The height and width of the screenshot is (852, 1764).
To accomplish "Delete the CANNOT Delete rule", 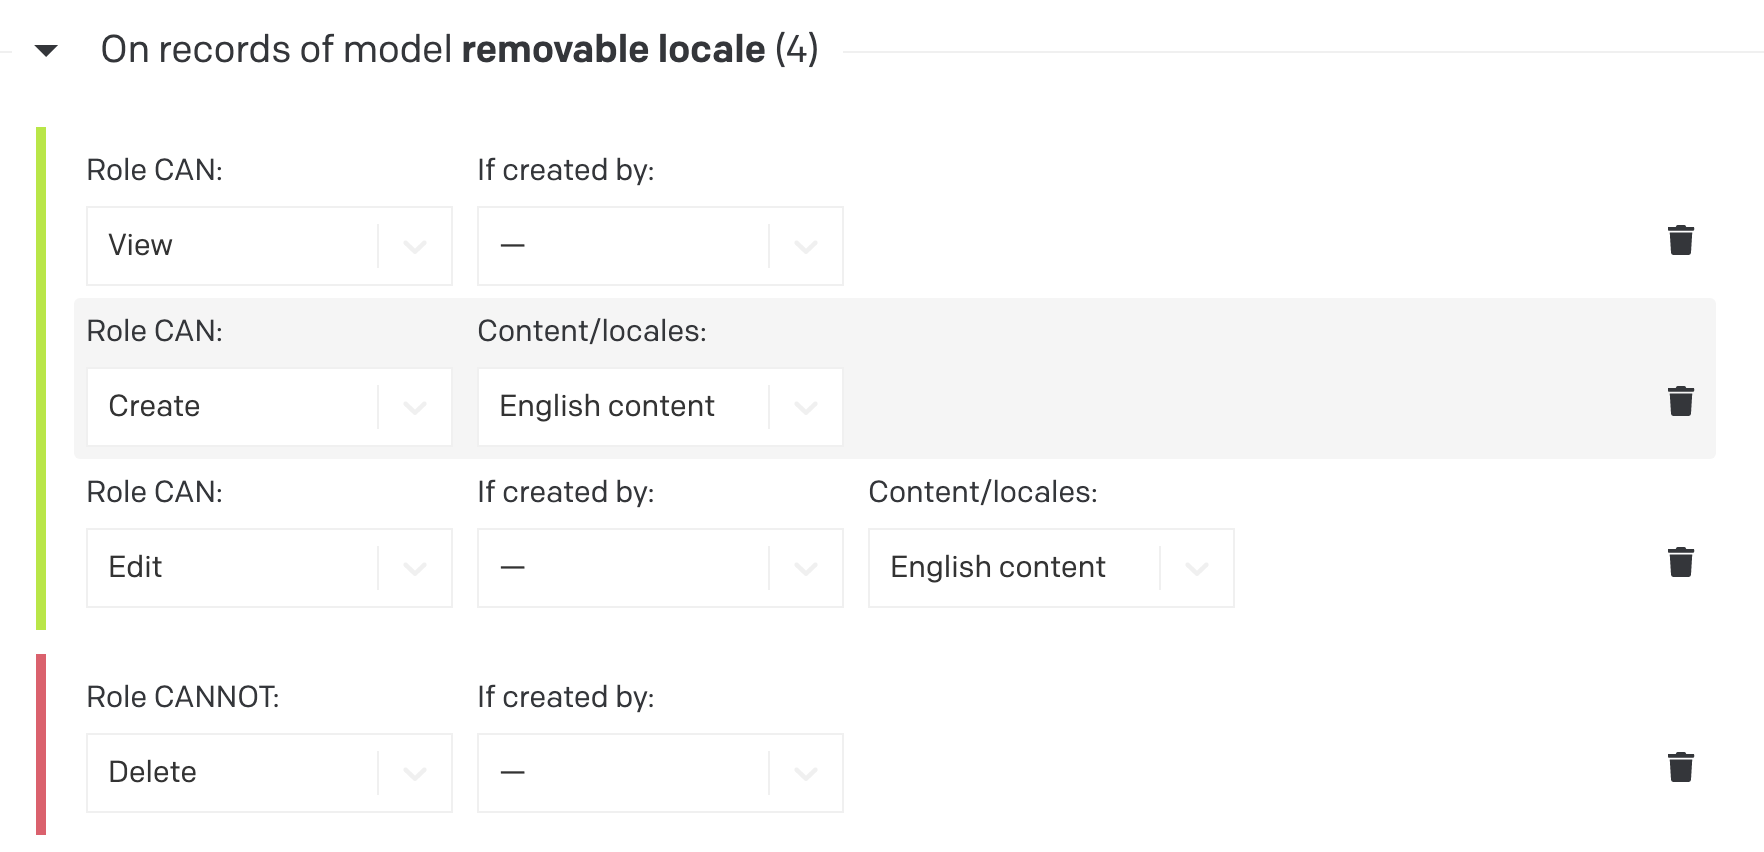I will pos(1680,767).
